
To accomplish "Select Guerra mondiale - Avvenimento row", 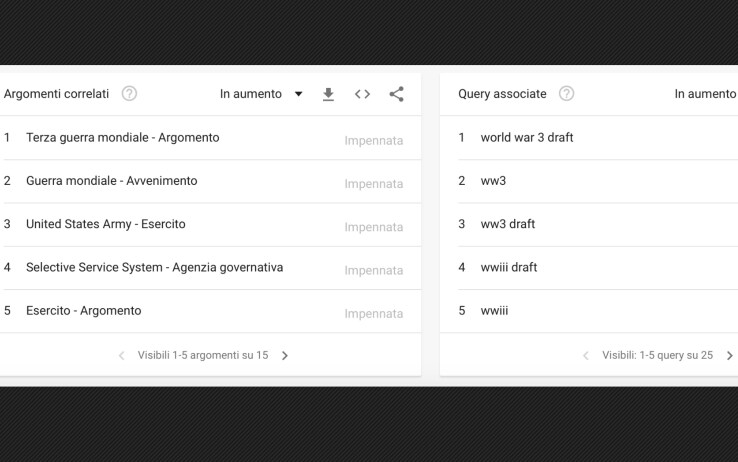I will (210, 181).
